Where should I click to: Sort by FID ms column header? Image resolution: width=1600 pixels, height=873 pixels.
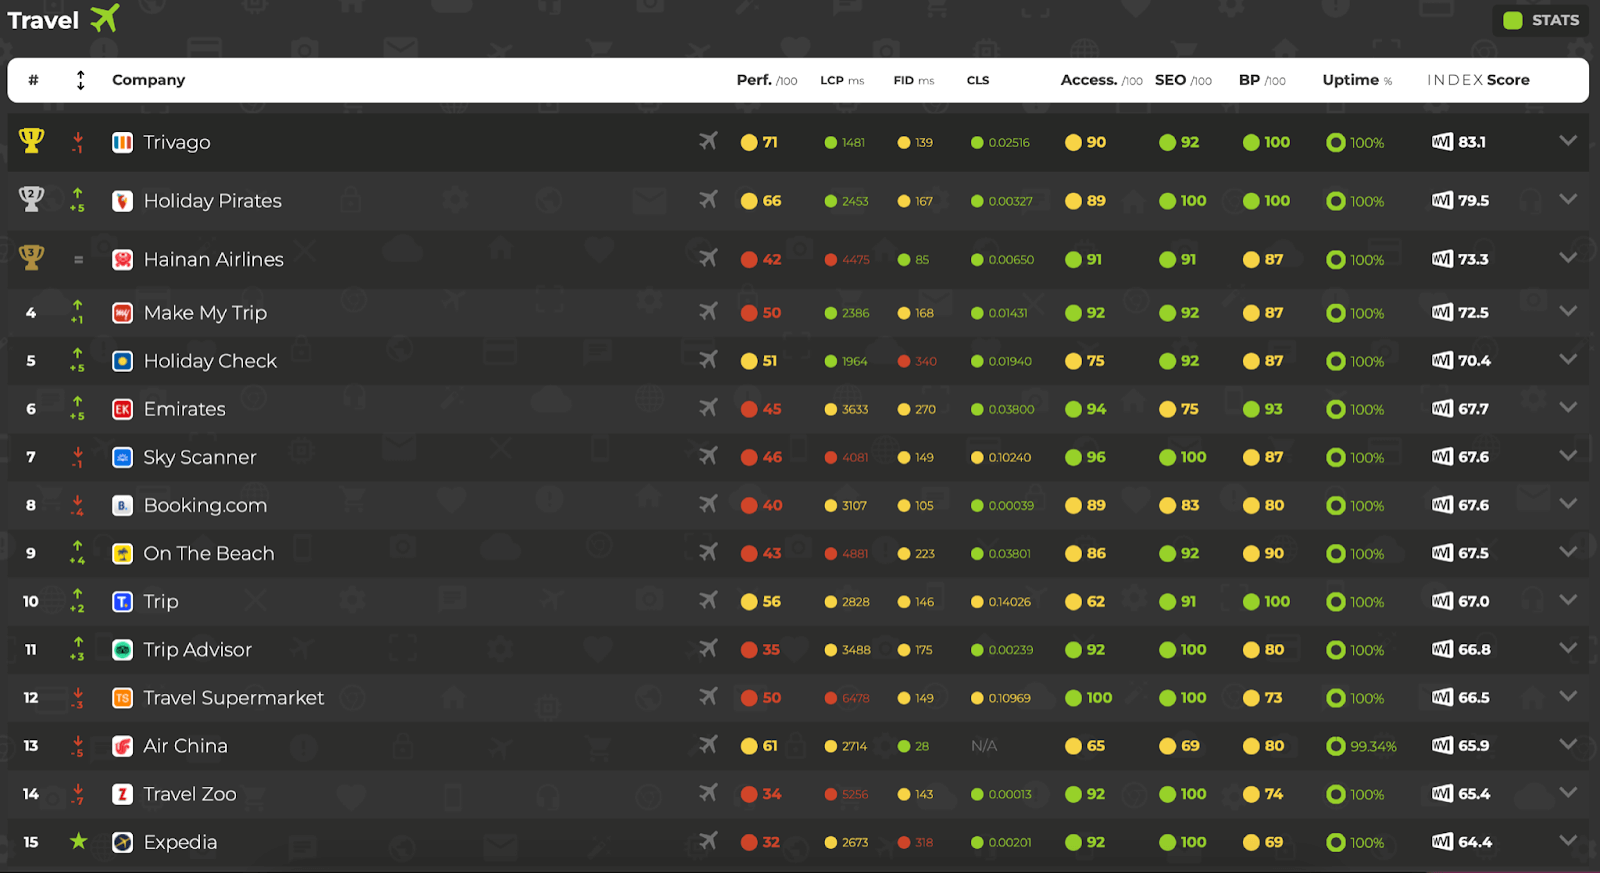(914, 80)
